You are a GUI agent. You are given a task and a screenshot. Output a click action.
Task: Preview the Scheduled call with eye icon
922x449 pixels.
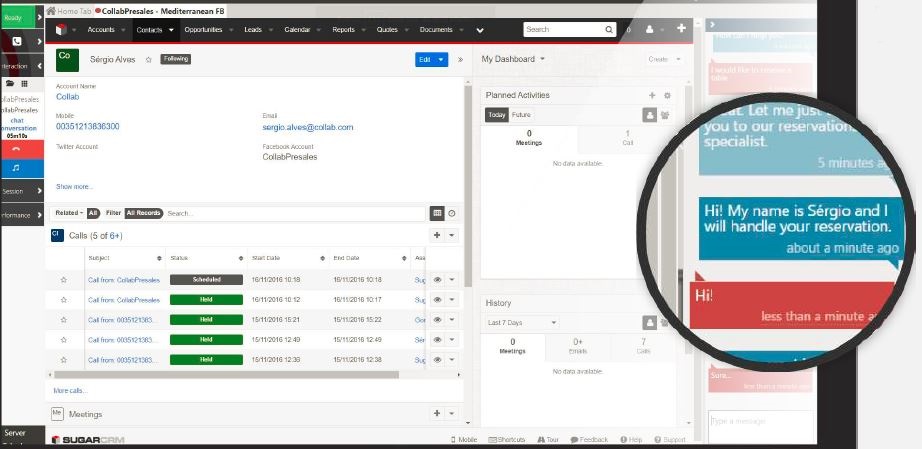(x=437, y=280)
